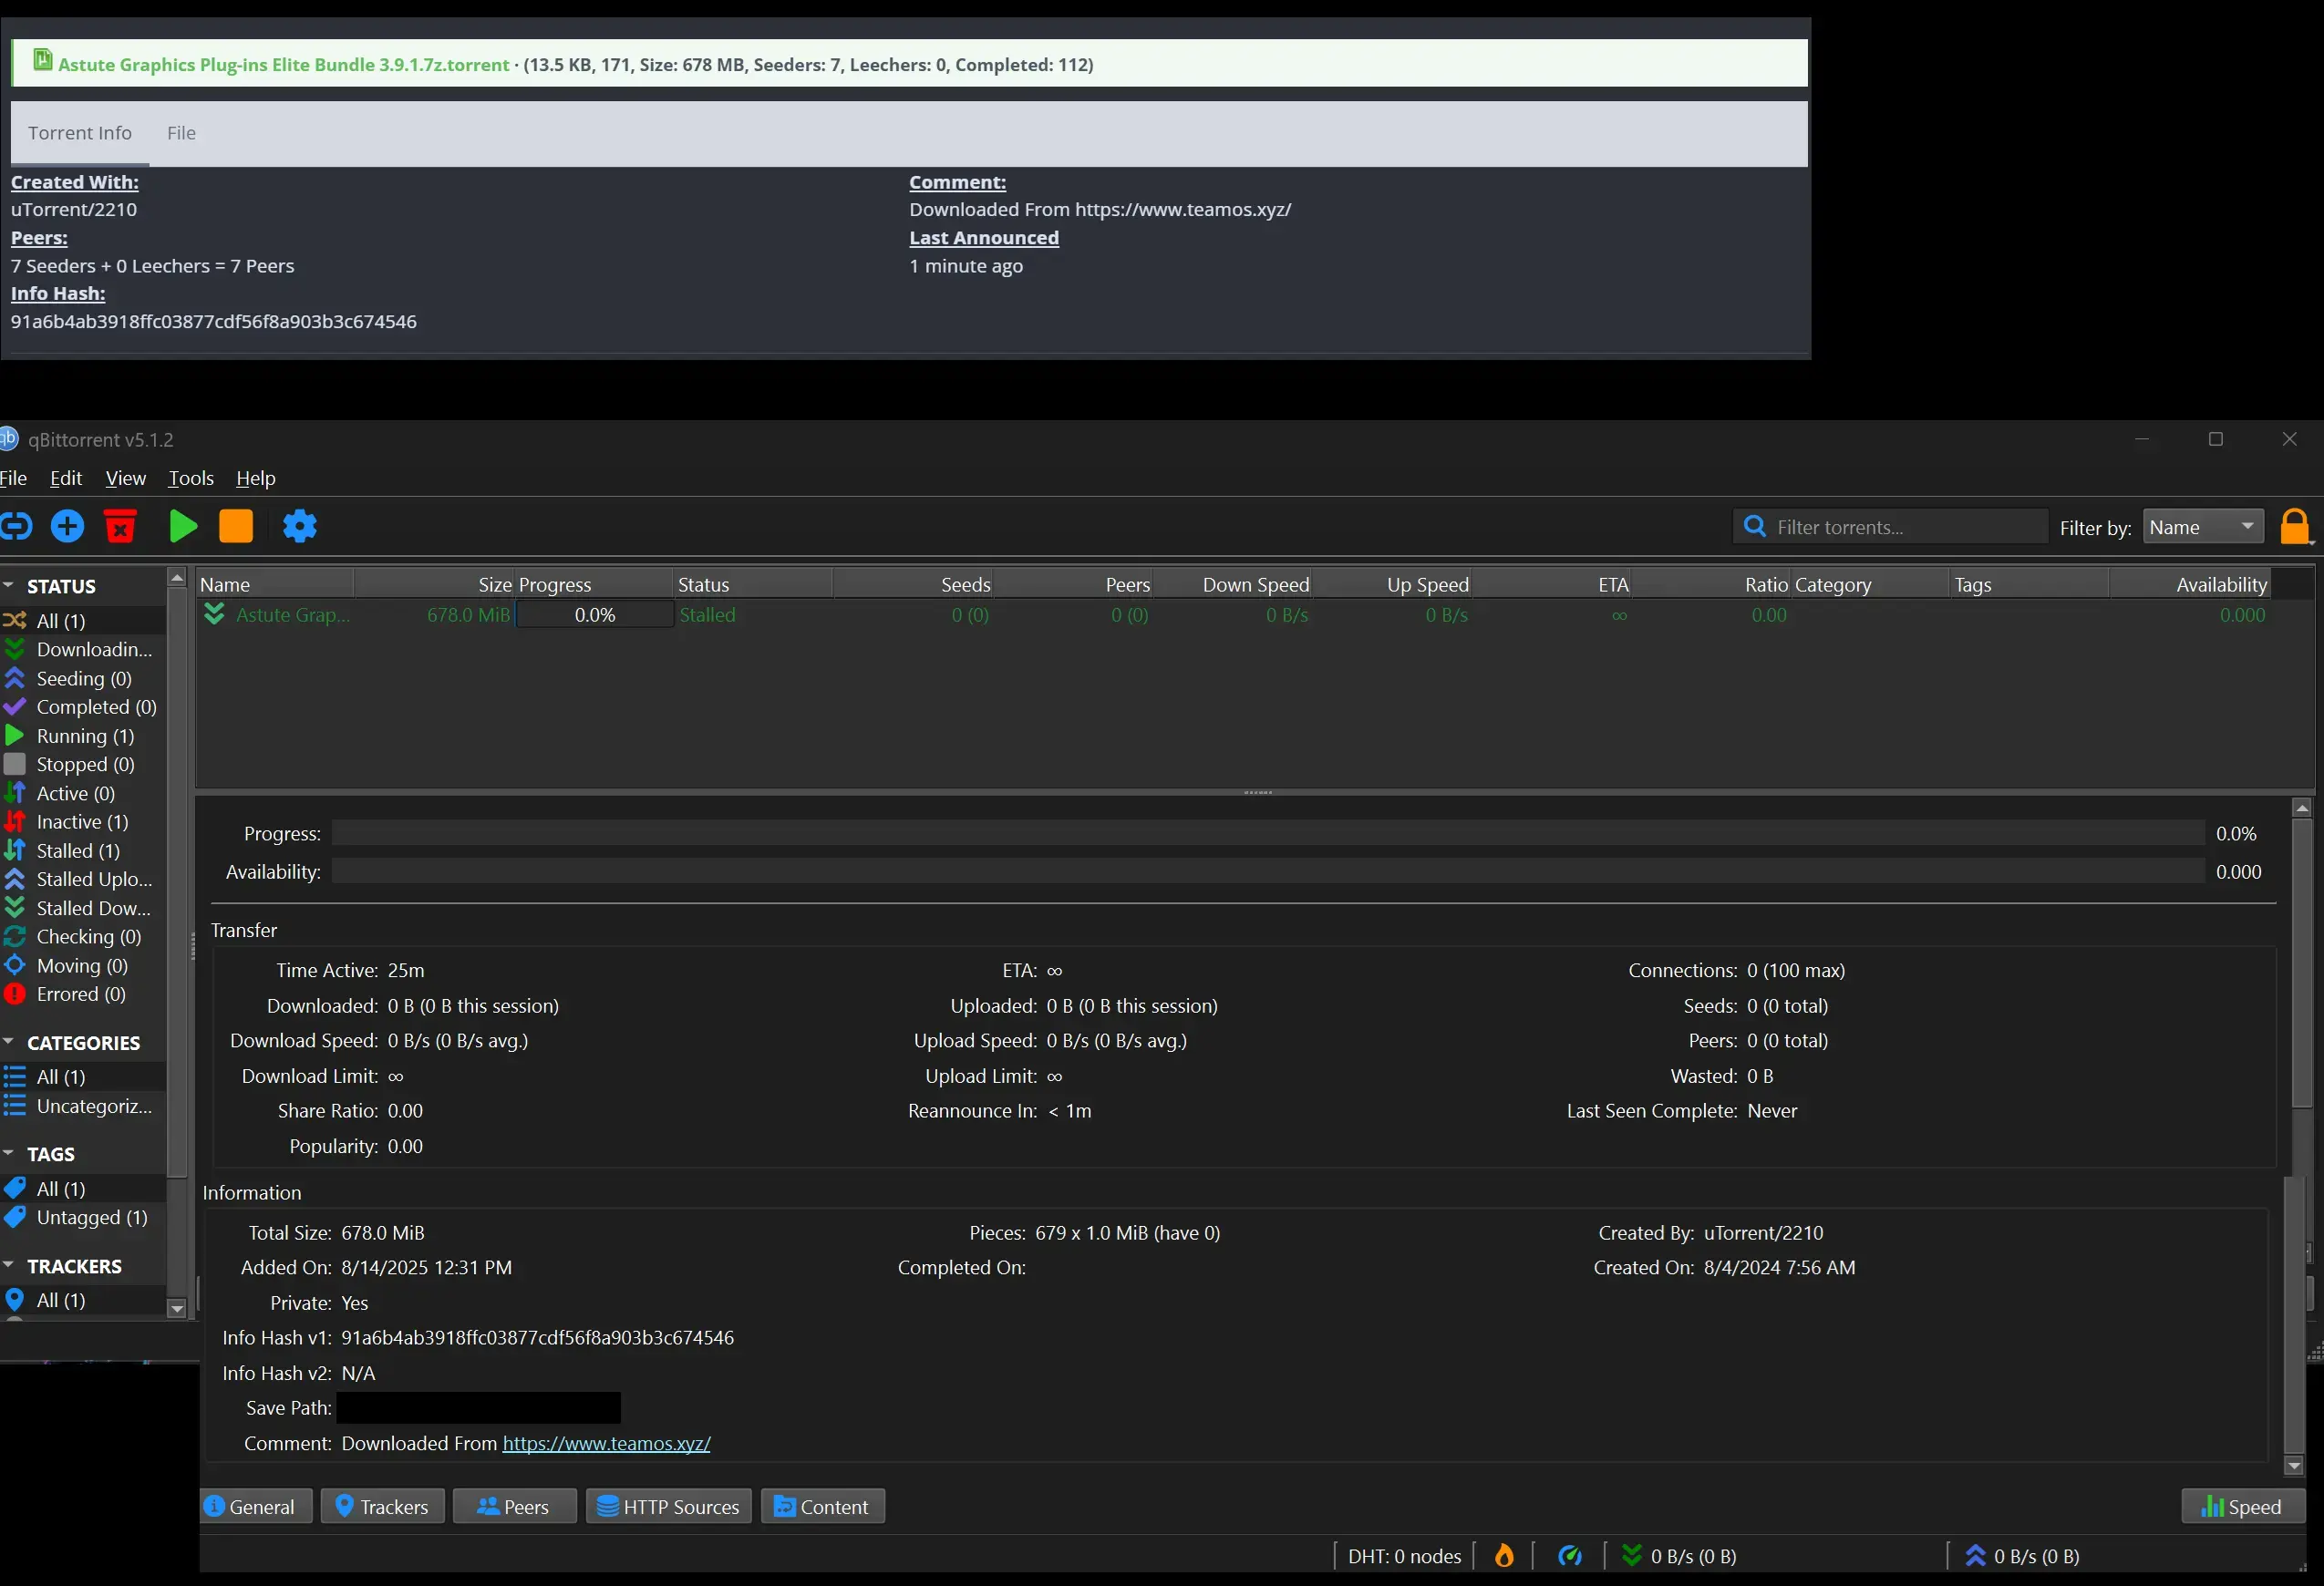Open the Filter by Name dropdown

pyautogui.click(x=2203, y=527)
